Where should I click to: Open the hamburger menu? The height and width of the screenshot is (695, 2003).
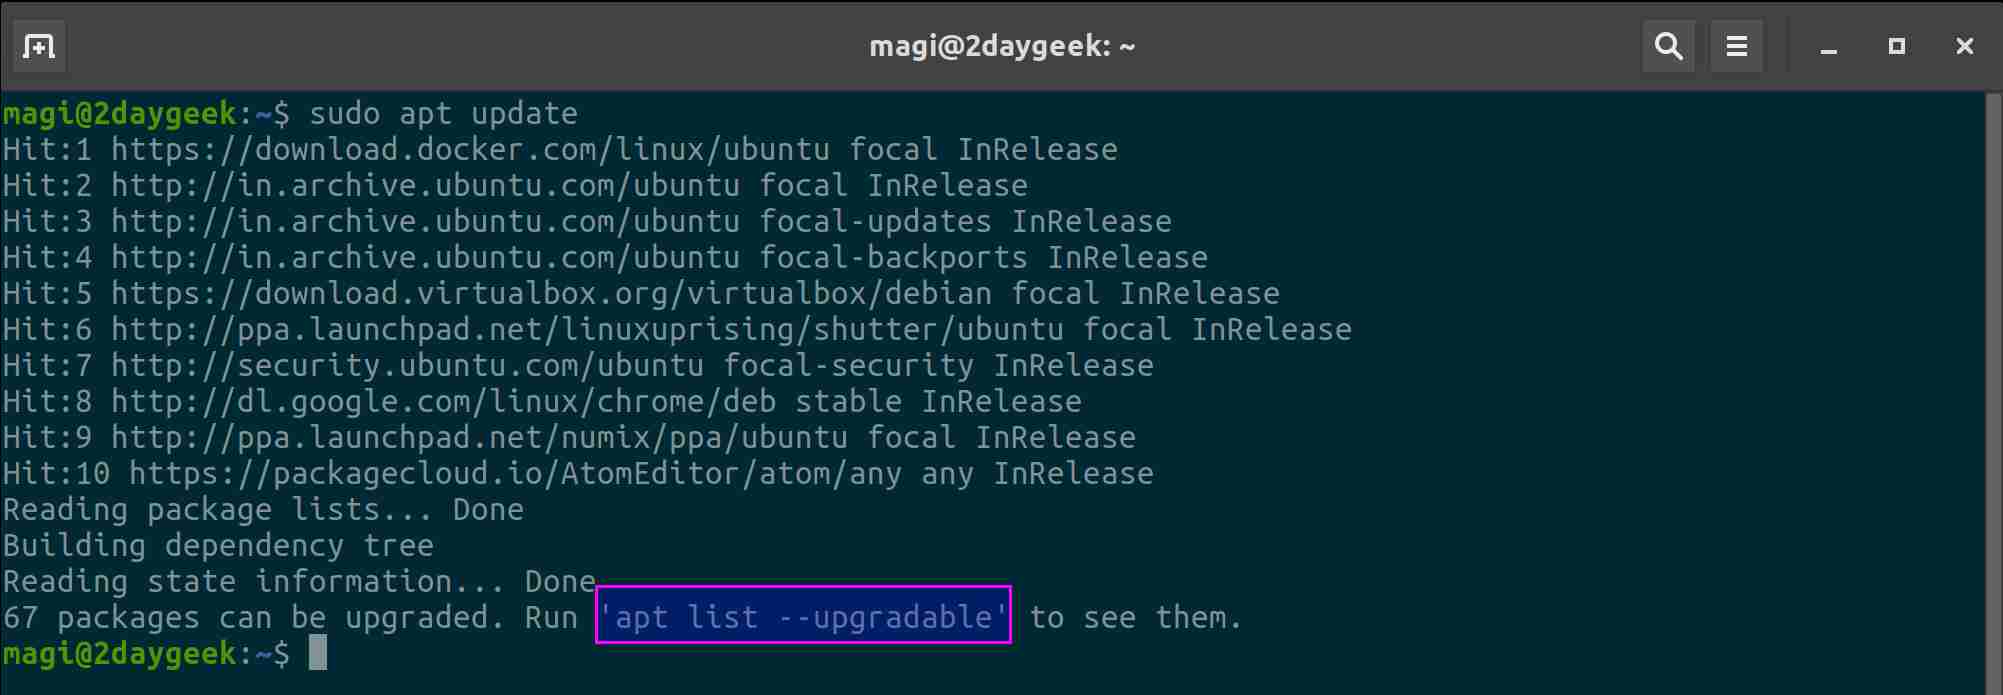point(1736,46)
